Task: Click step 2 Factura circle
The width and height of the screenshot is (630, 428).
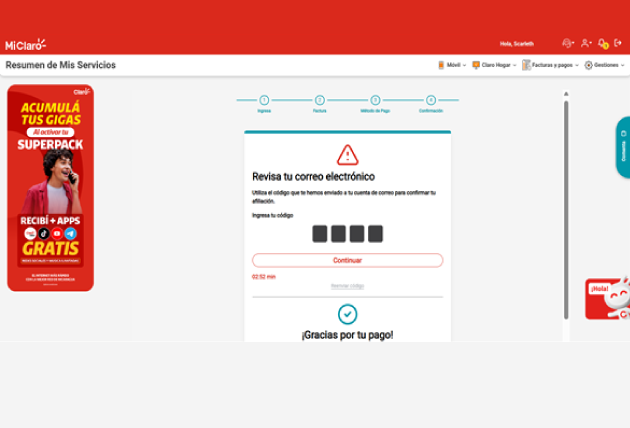Action: tap(320, 100)
